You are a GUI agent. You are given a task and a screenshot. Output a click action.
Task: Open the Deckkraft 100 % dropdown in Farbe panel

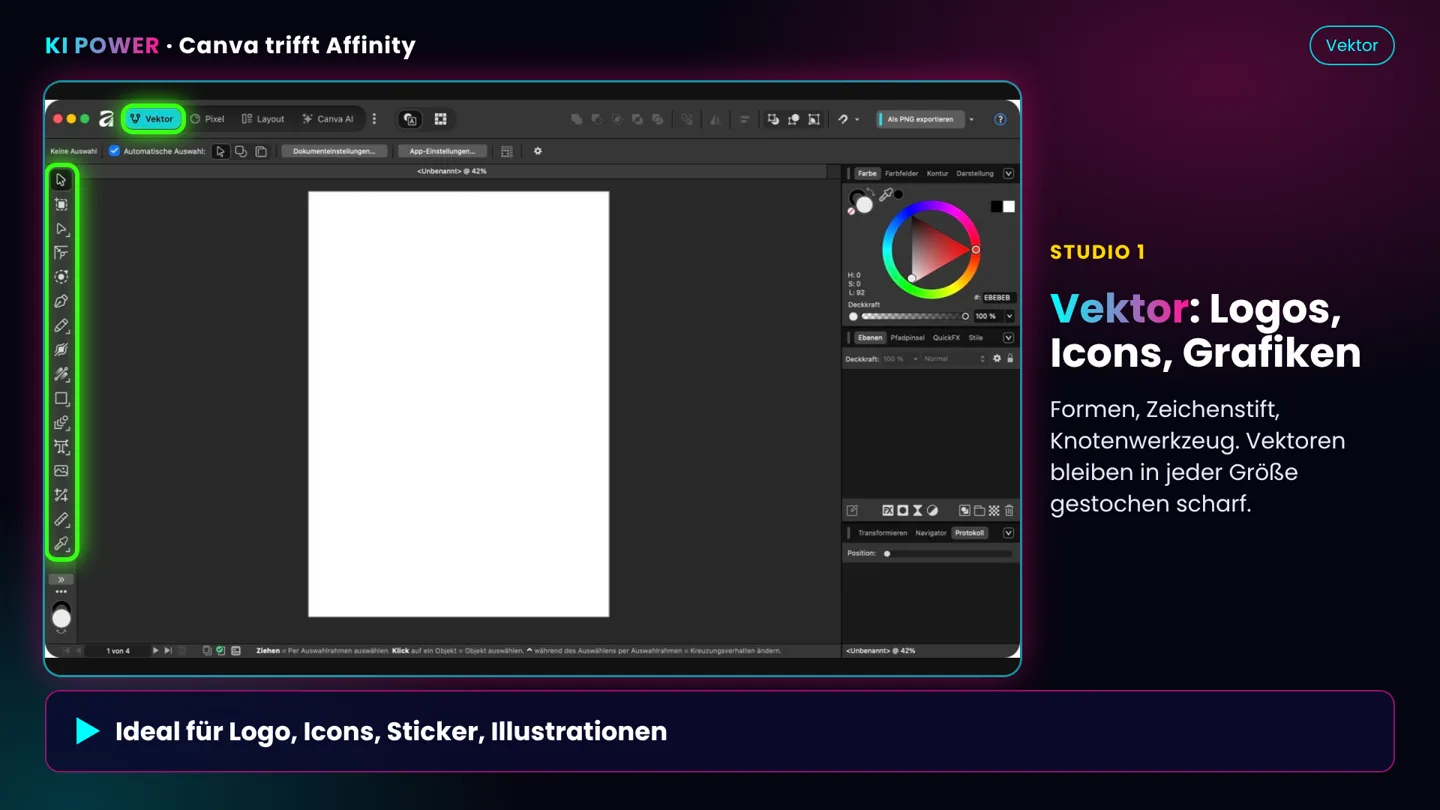coord(1009,316)
